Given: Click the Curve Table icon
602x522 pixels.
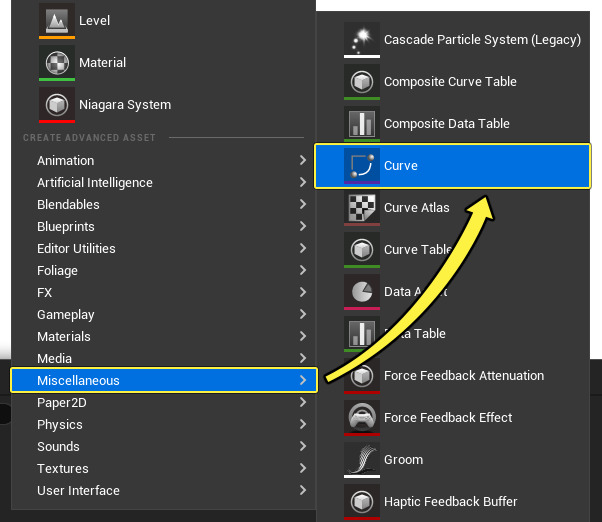Looking at the screenshot, I should pyautogui.click(x=362, y=250).
